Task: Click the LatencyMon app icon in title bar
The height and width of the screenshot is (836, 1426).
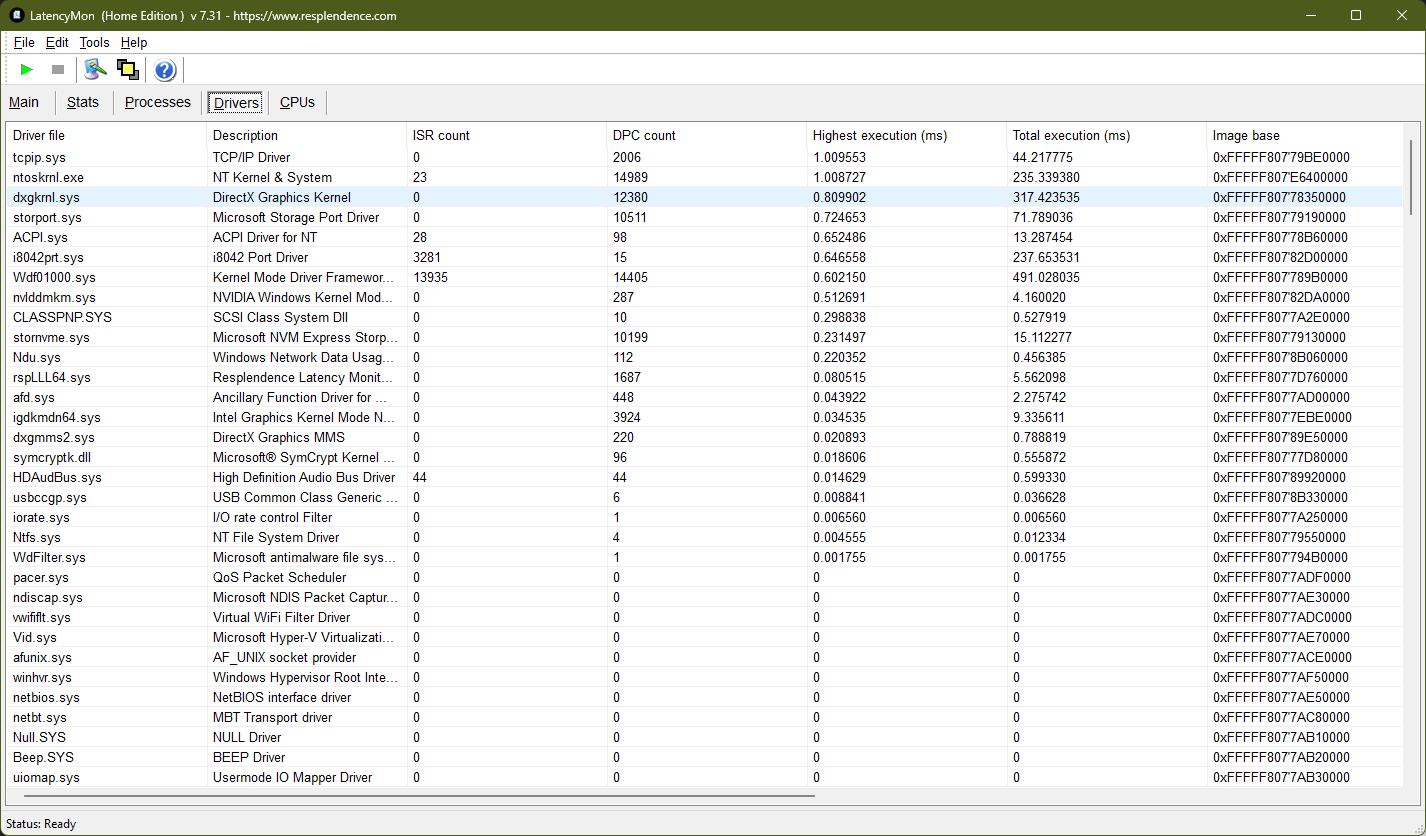Action: click(x=17, y=15)
